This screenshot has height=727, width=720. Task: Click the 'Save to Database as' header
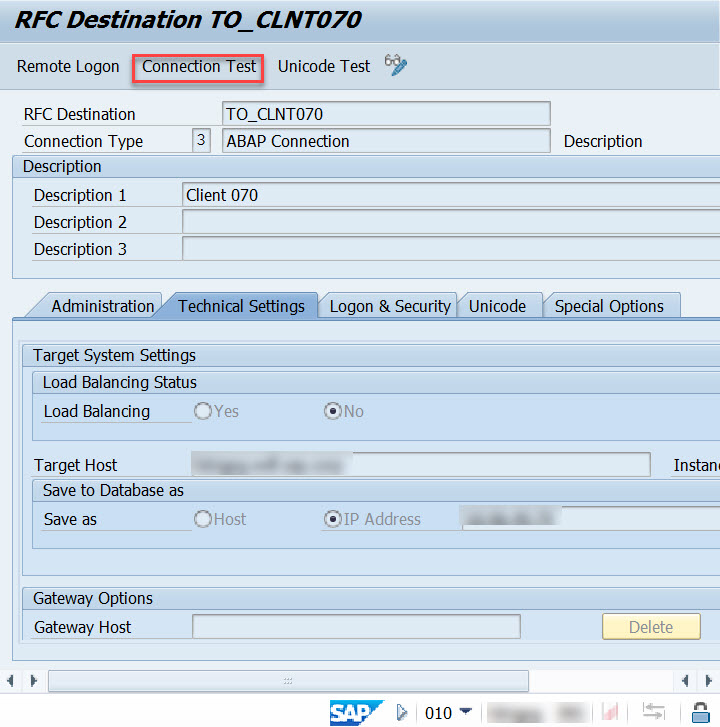point(113,490)
